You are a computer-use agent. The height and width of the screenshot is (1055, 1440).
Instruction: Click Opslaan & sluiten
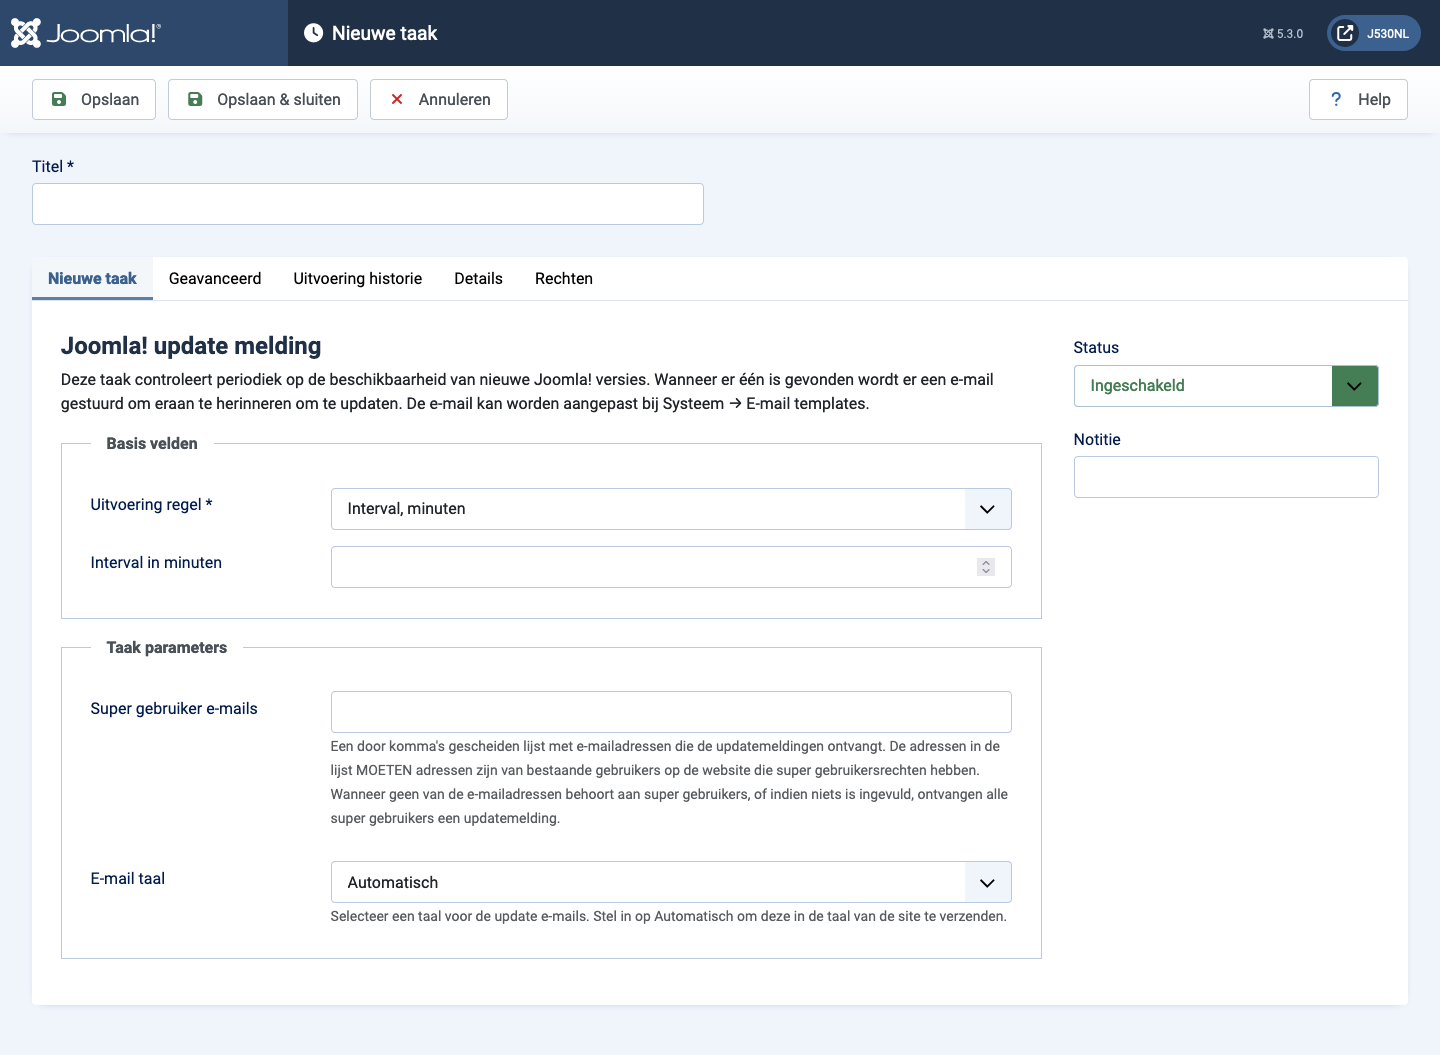pyautogui.click(x=263, y=99)
